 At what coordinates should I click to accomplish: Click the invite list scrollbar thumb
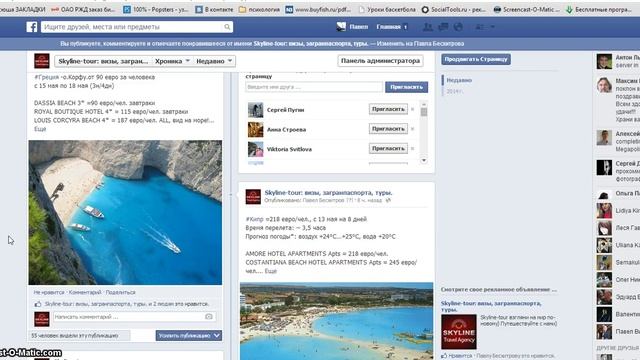click(x=424, y=111)
